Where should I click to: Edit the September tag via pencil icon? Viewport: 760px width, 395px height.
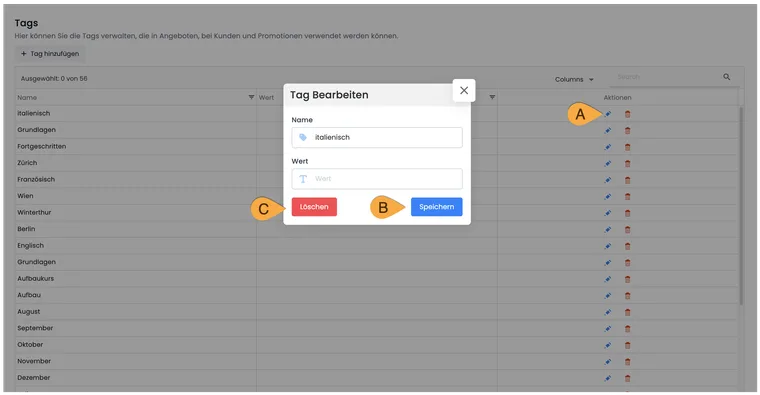[608, 329]
